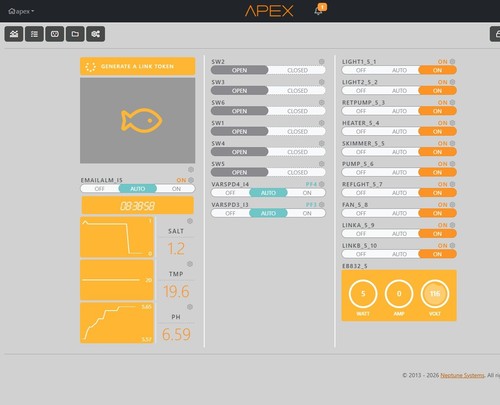500x405 pixels.
Task: Click the gear icon above TMP
Action: pos(190,264)
